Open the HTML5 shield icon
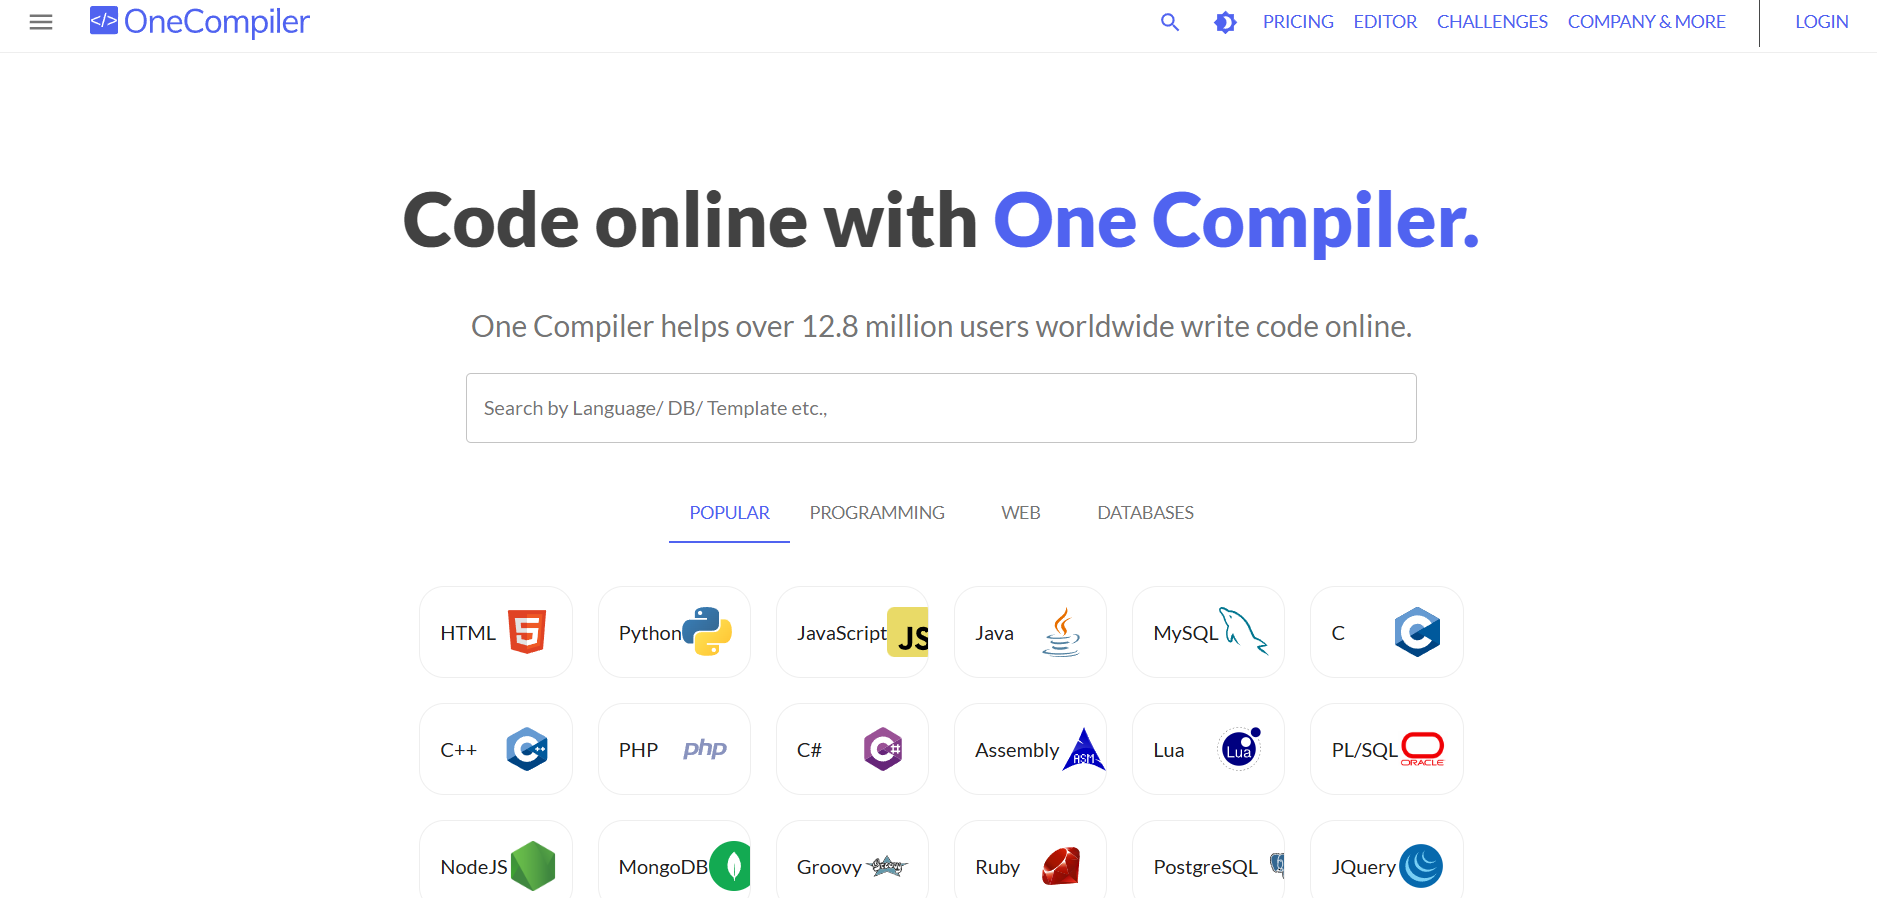Viewport: 1877px width, 898px height. click(x=527, y=632)
